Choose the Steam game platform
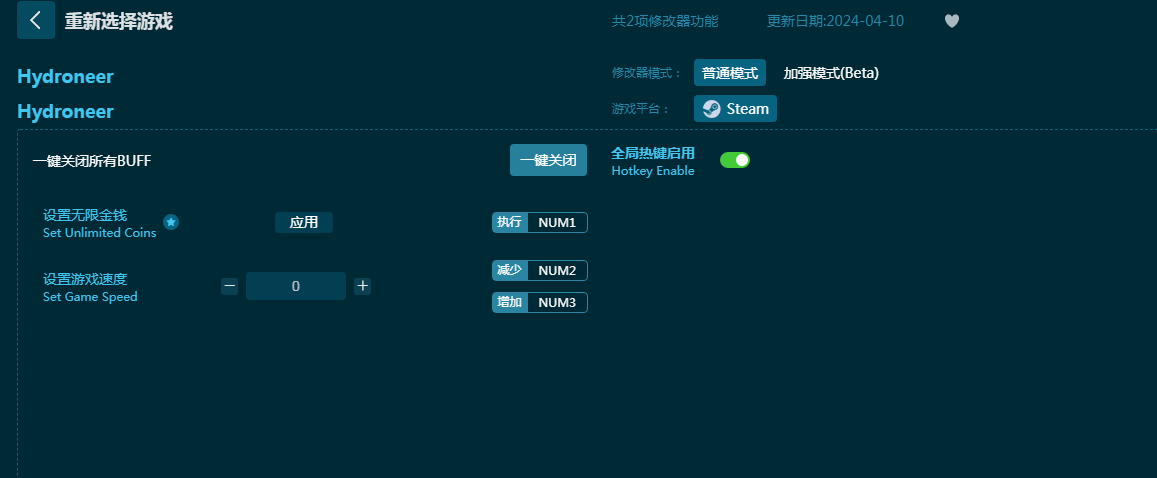This screenshot has width=1157, height=478. (736, 108)
